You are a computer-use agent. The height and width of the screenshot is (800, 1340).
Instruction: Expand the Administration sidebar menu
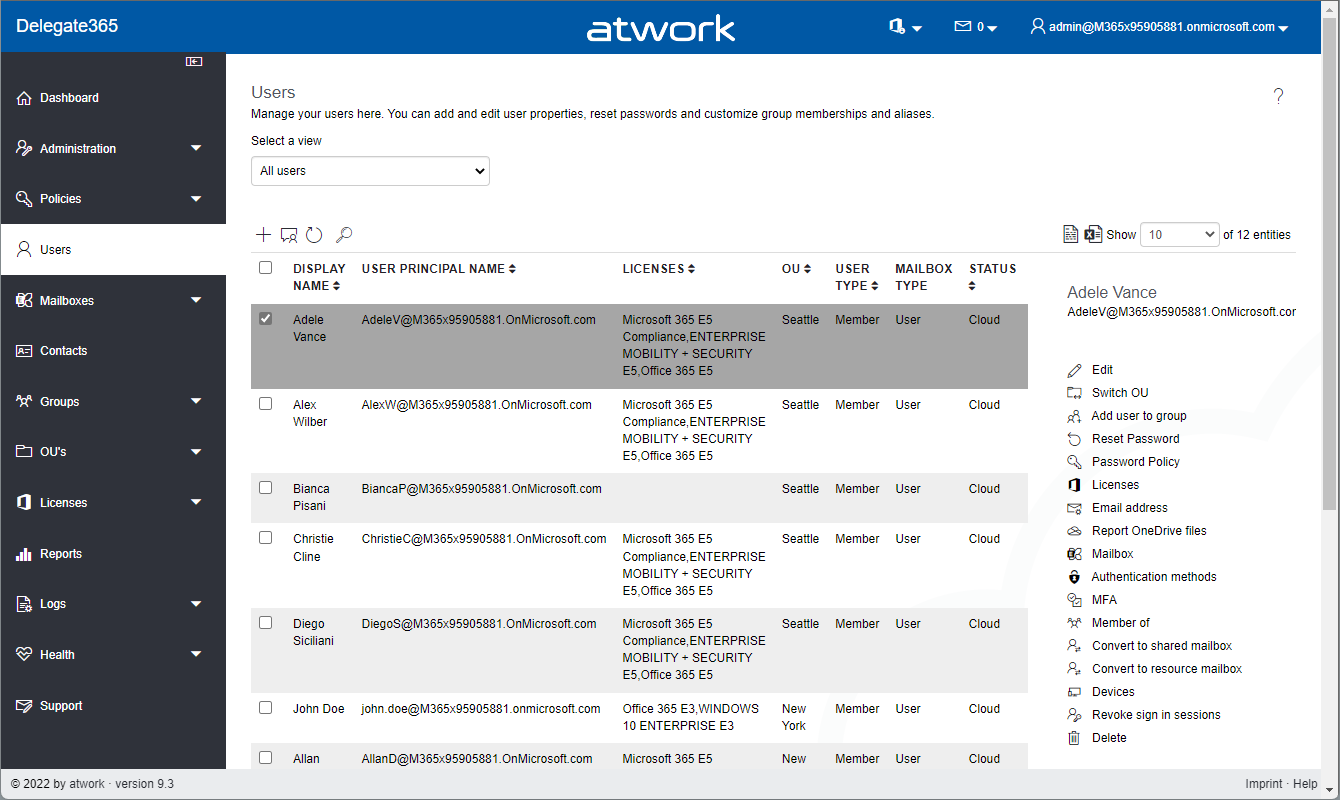click(x=112, y=149)
